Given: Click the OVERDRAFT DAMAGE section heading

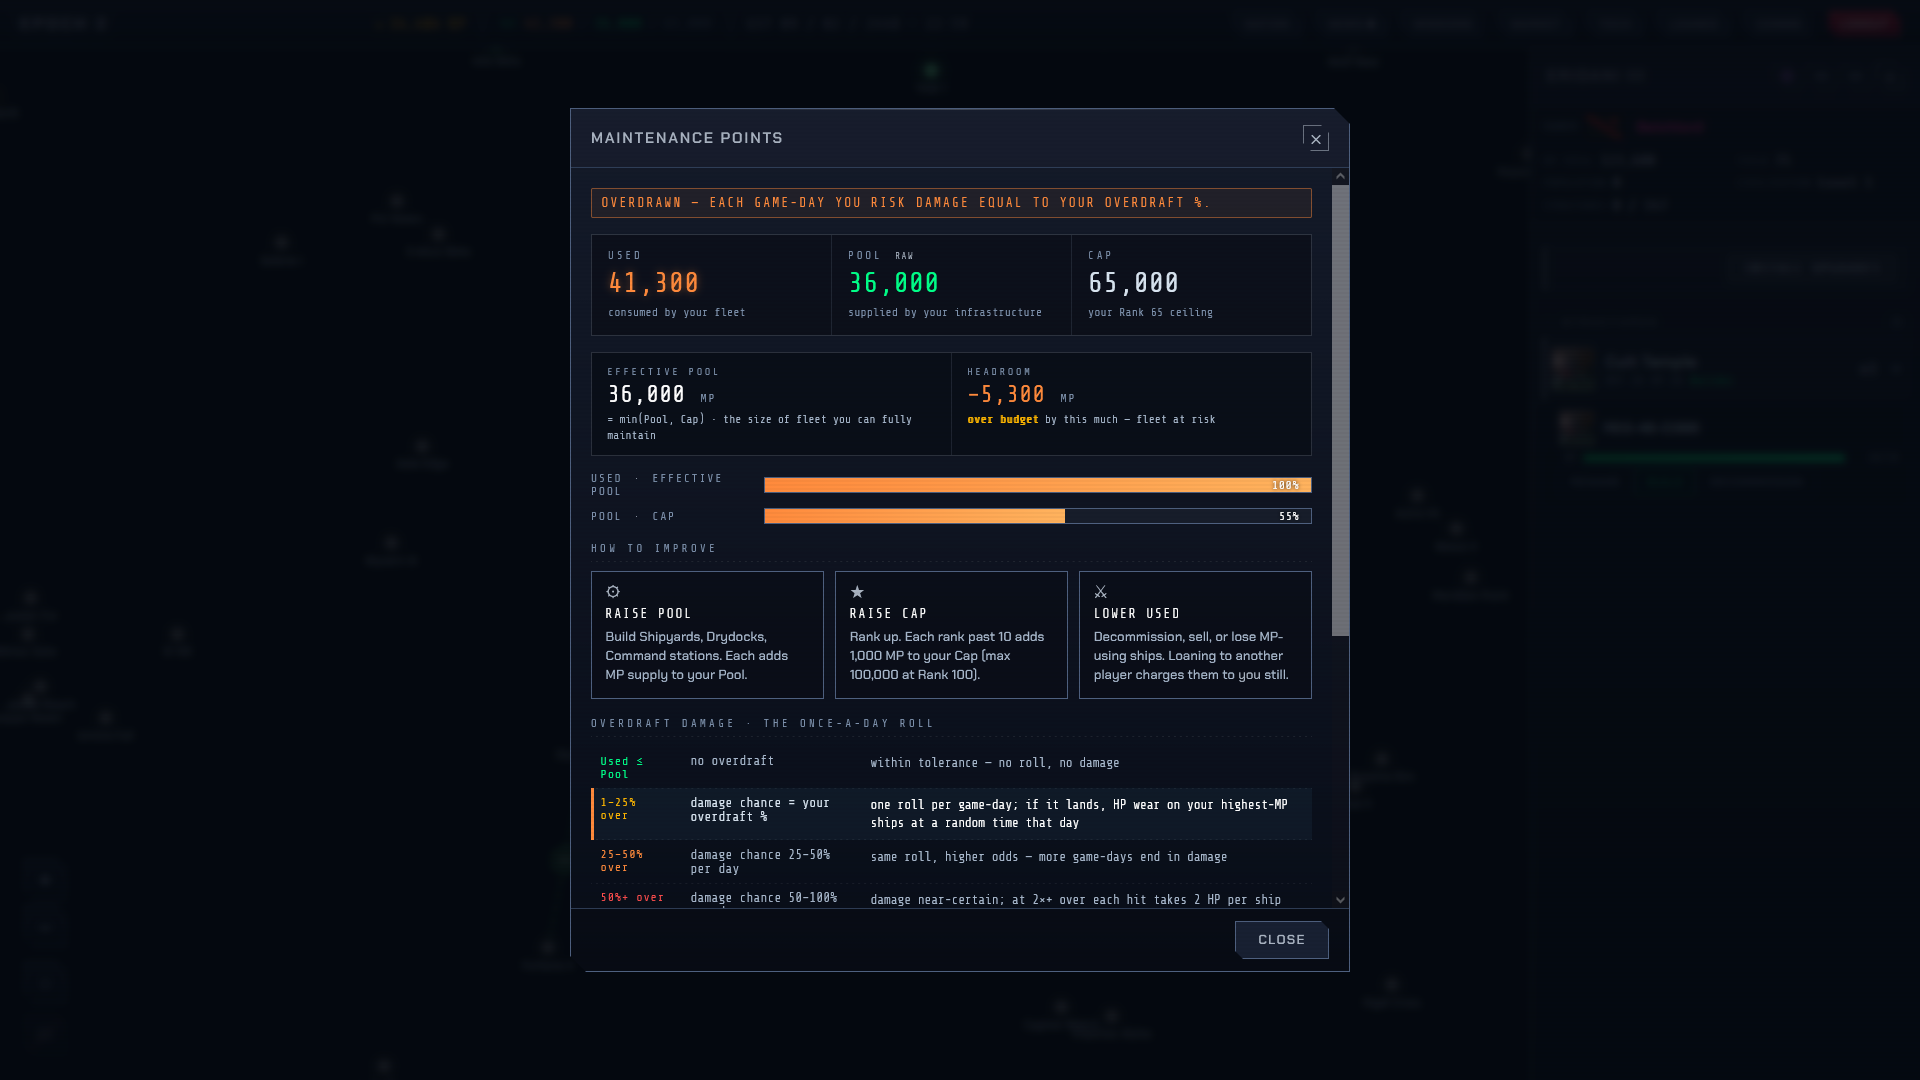Looking at the screenshot, I should coord(762,724).
